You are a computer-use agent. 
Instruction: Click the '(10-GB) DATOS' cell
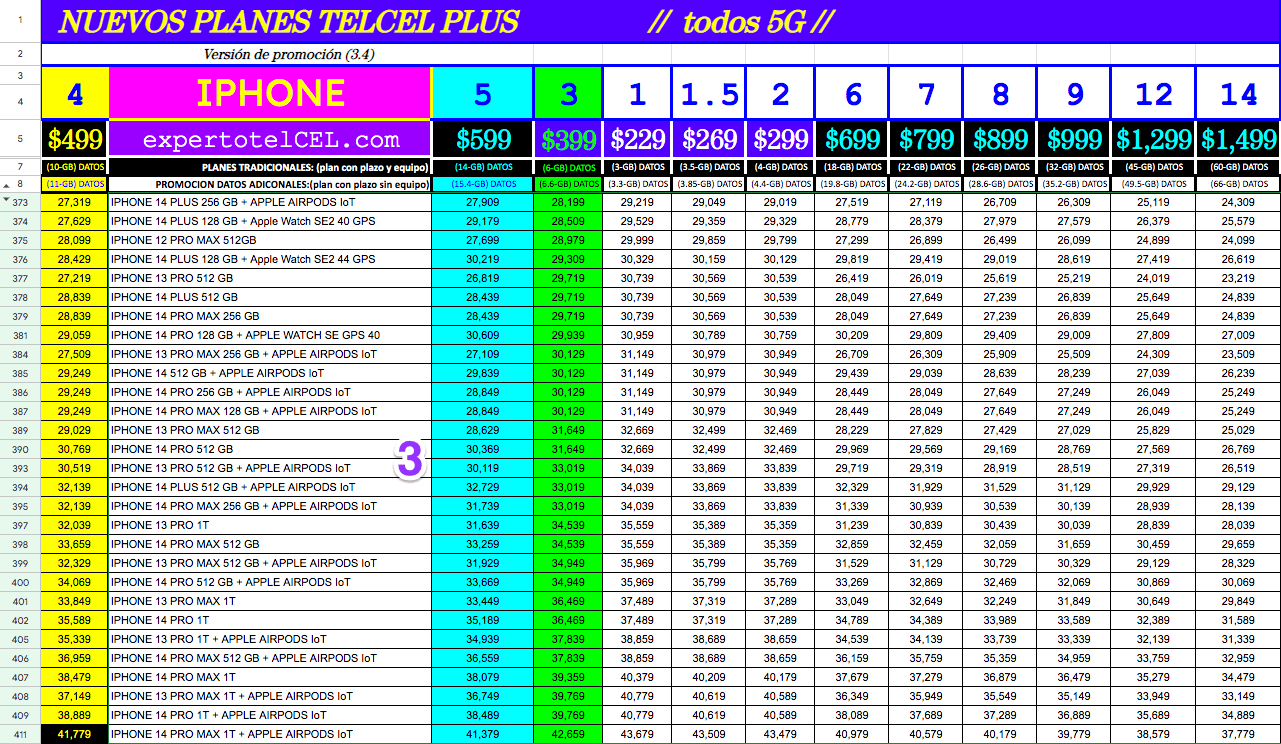75,167
